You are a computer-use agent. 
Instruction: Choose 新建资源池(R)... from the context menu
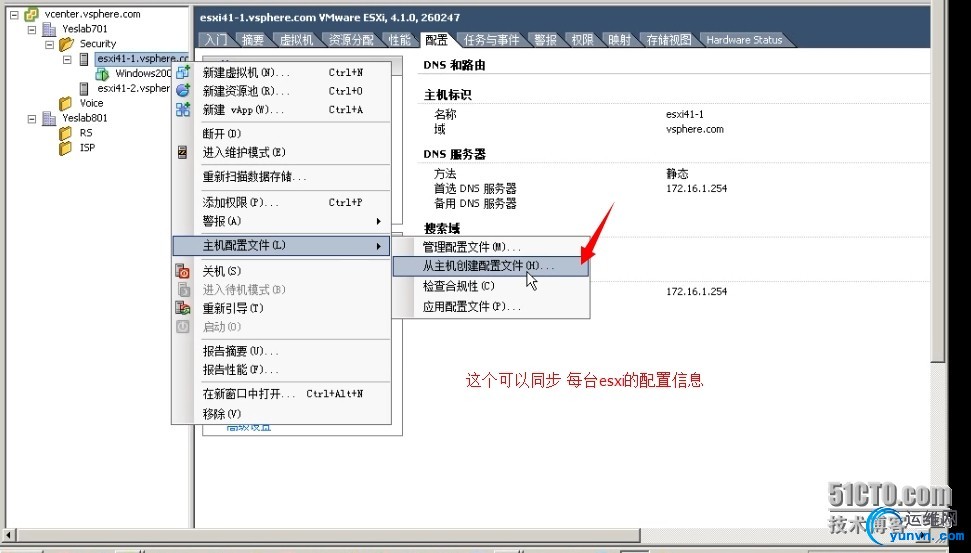[x=282, y=91]
